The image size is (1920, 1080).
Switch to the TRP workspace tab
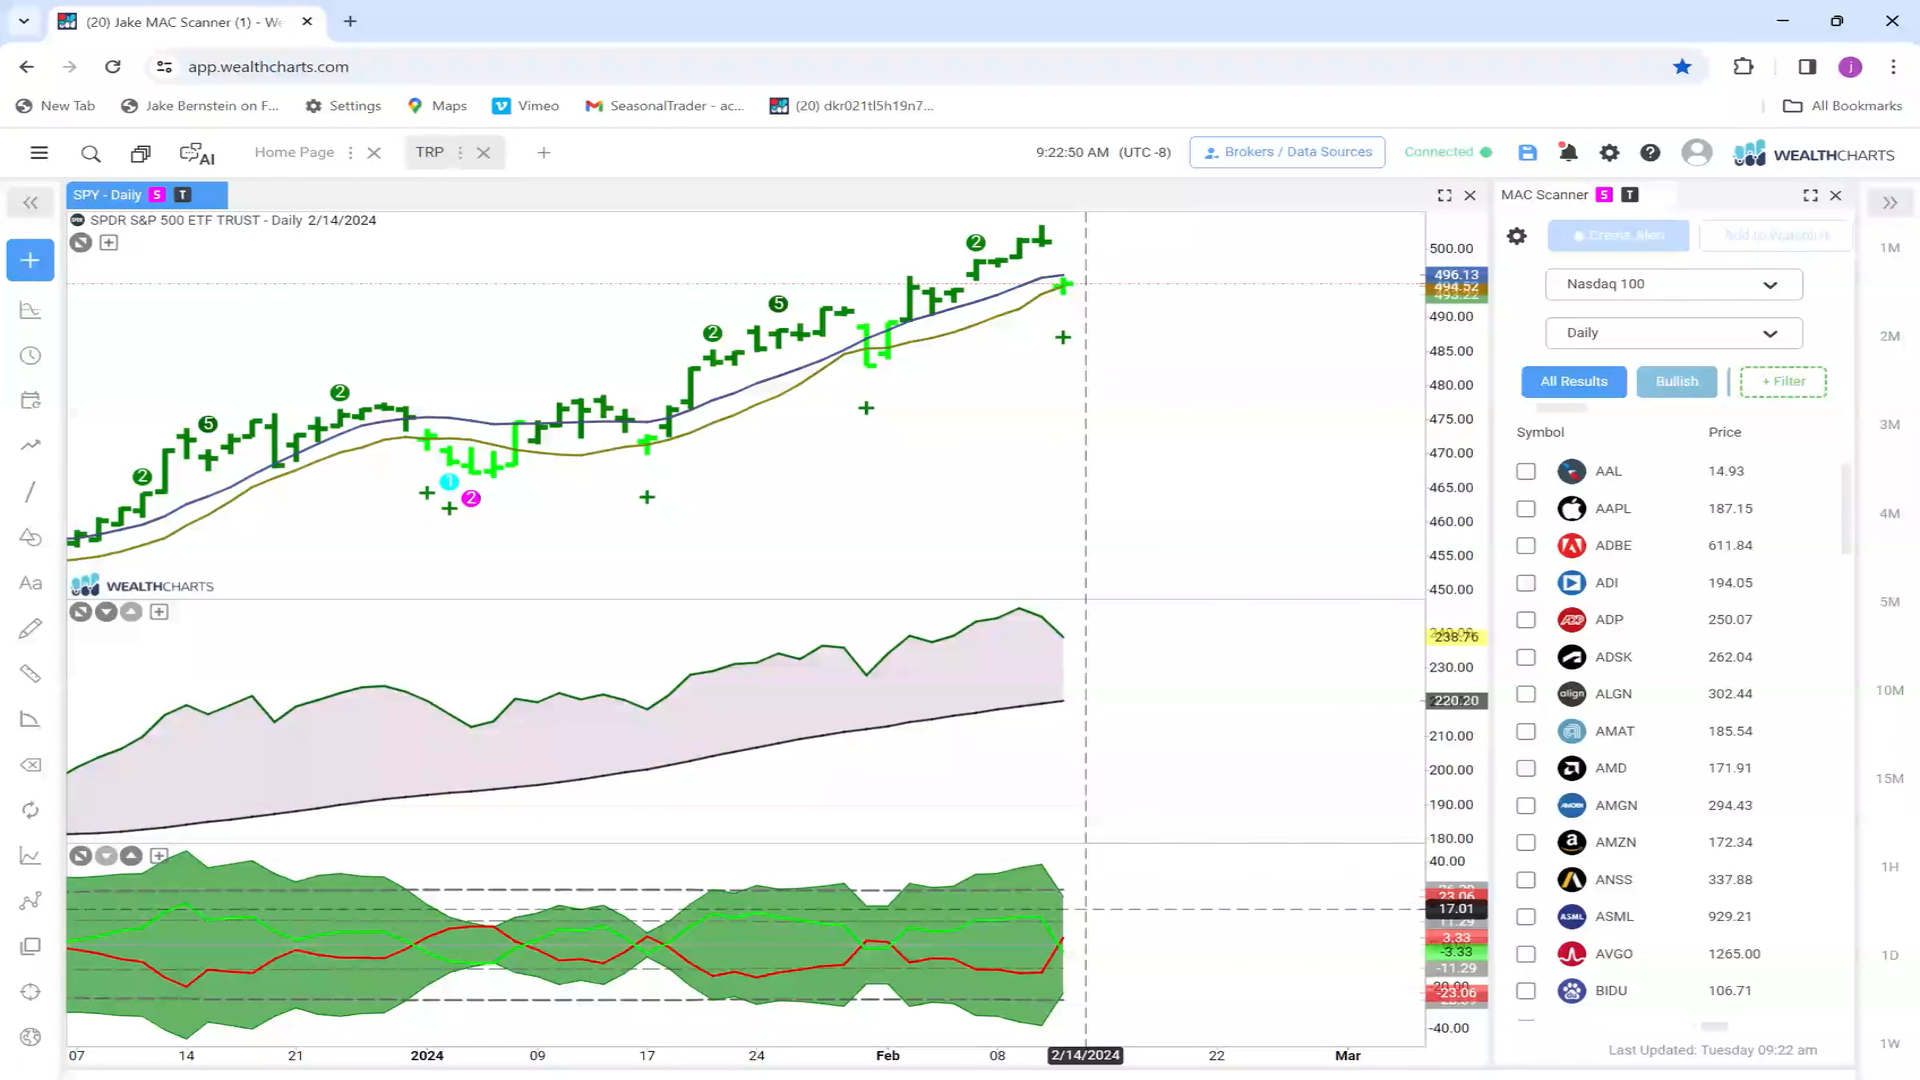point(430,152)
